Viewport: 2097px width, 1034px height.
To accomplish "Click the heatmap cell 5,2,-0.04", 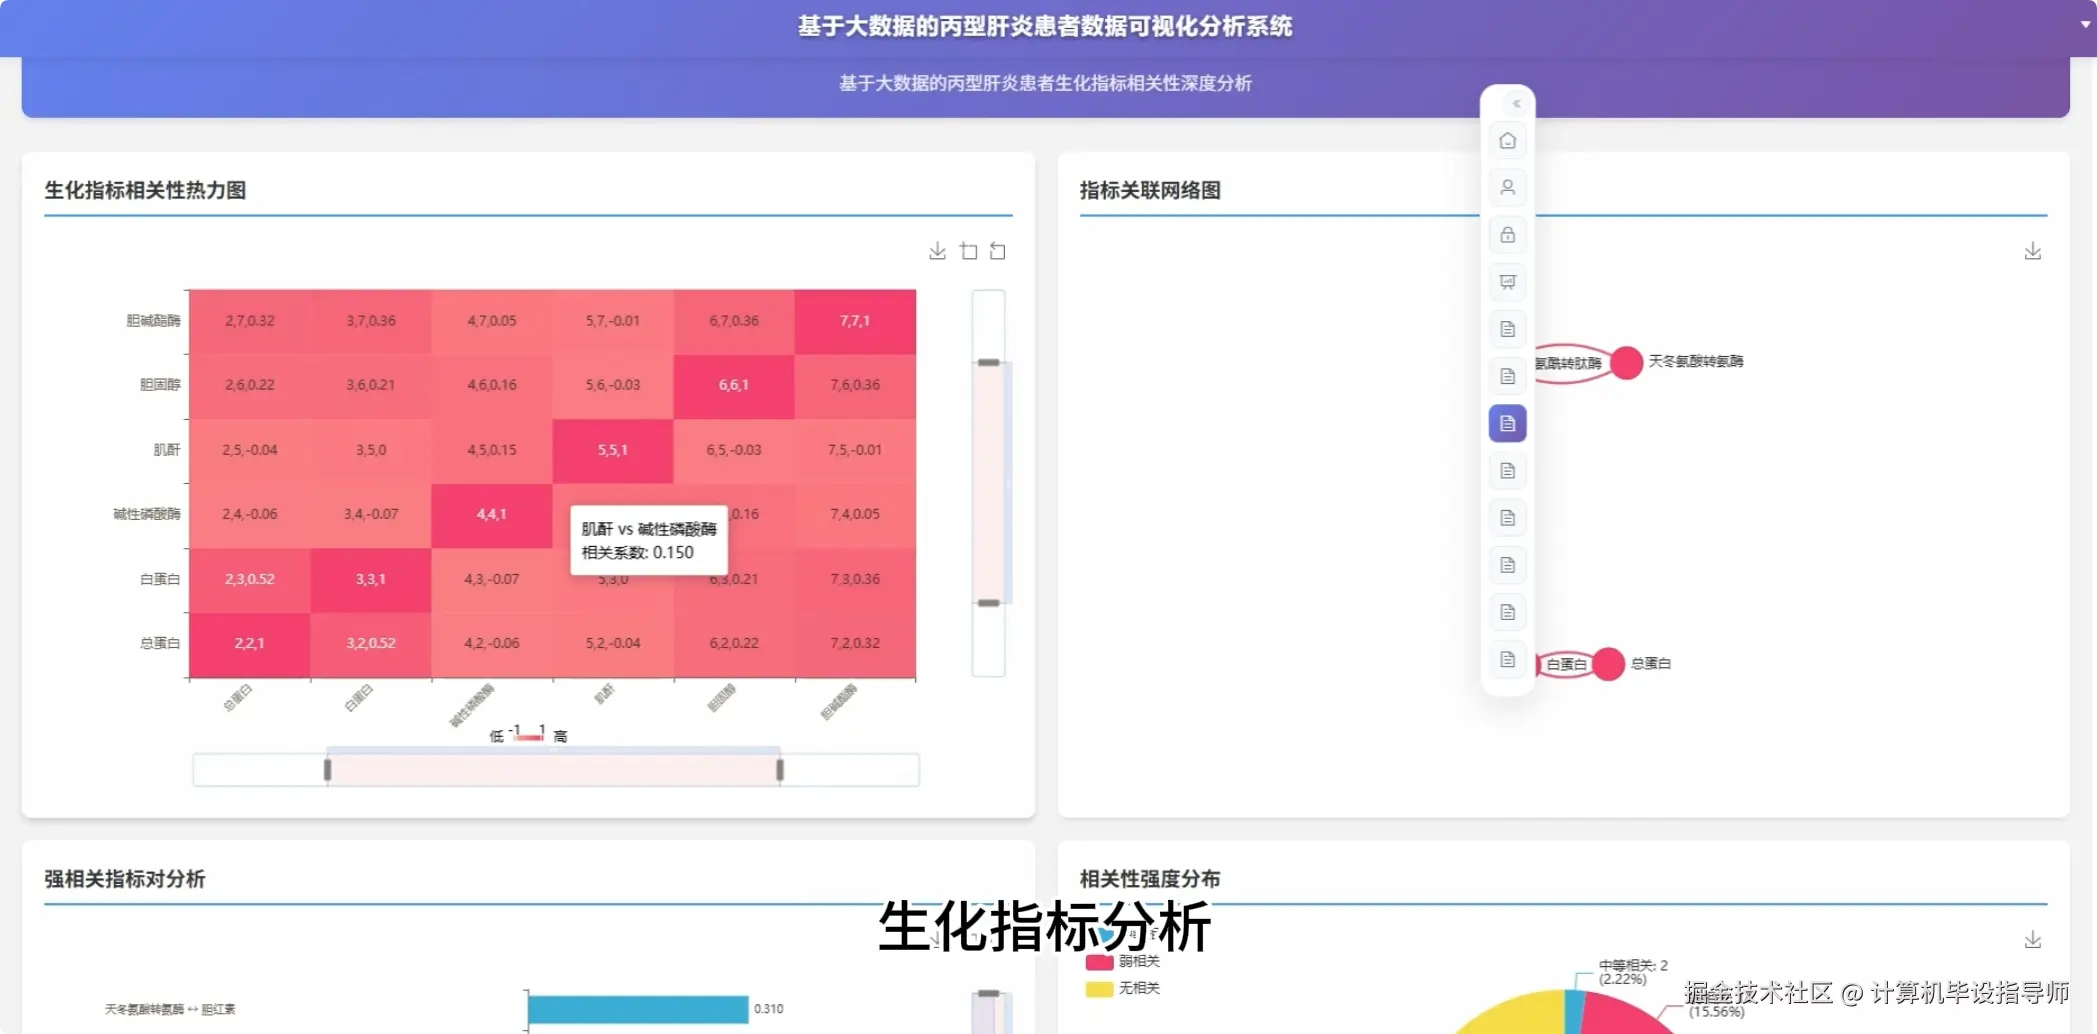I will tap(613, 643).
